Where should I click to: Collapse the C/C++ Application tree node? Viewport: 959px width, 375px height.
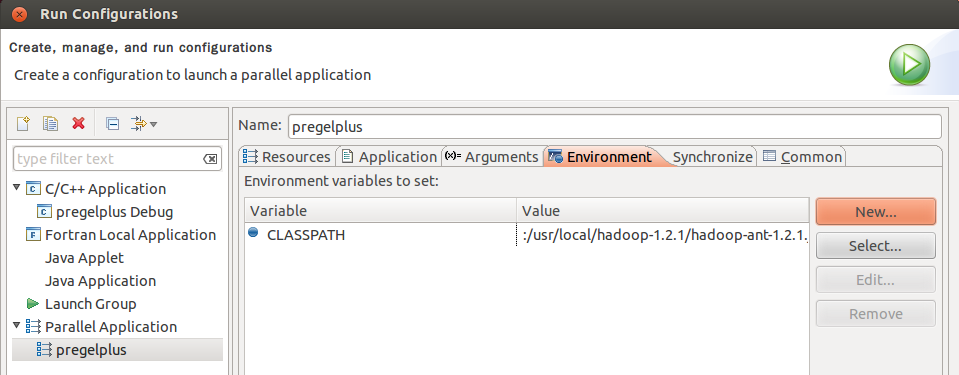pyautogui.click(x=17, y=188)
